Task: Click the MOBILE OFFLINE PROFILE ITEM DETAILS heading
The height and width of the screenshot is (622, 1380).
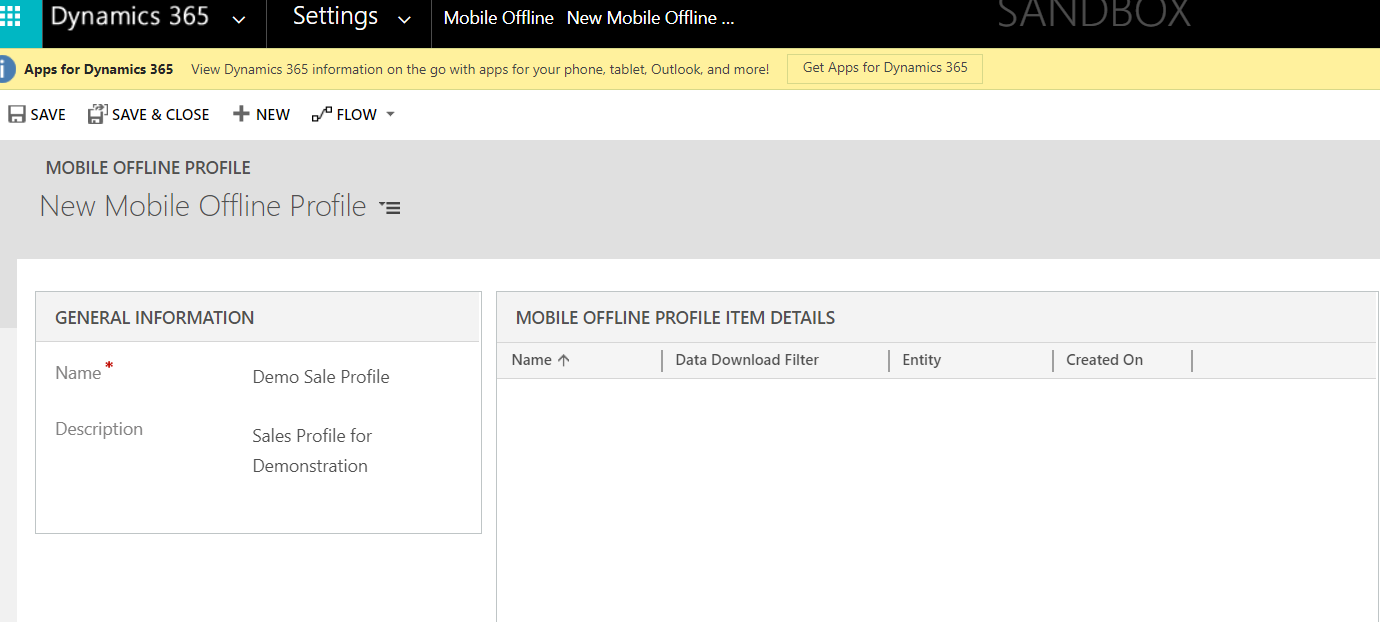Action: tap(675, 318)
